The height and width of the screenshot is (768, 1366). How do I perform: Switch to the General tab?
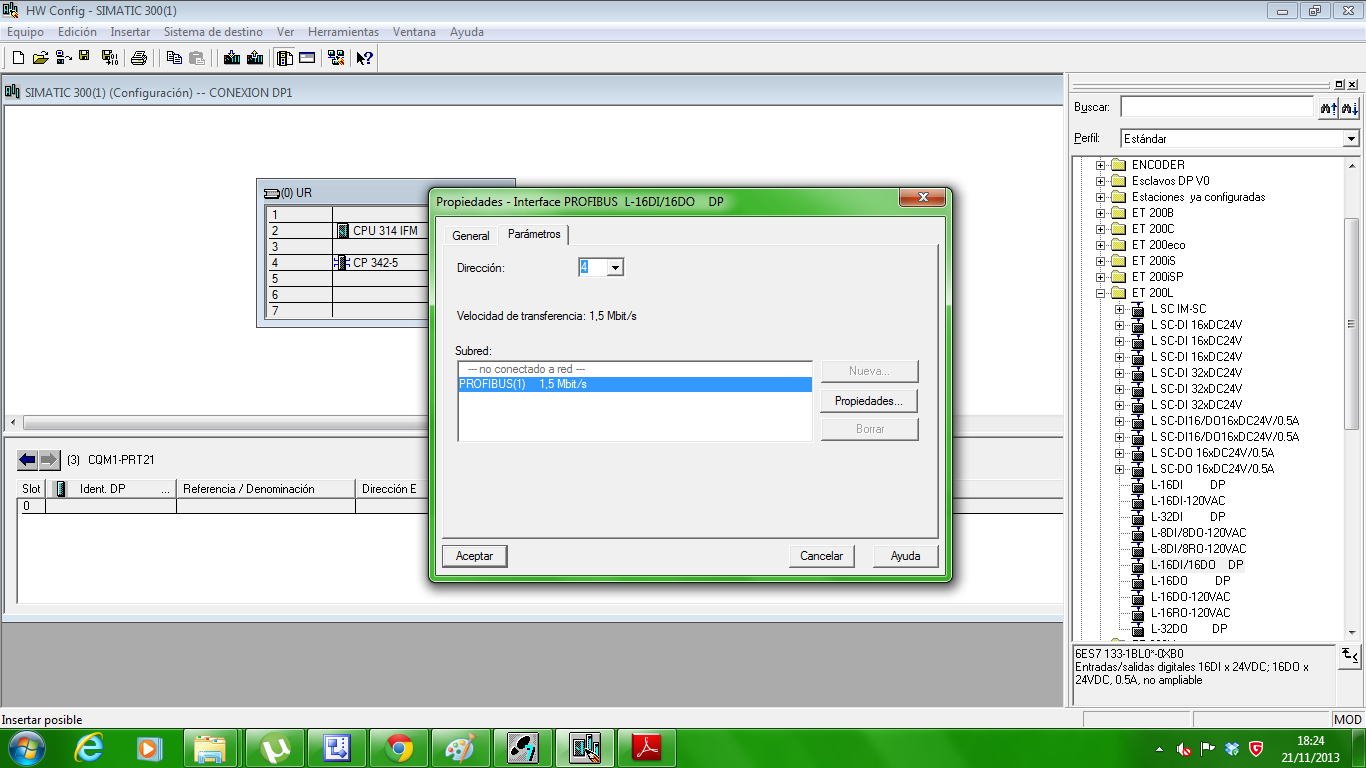[x=471, y=236]
